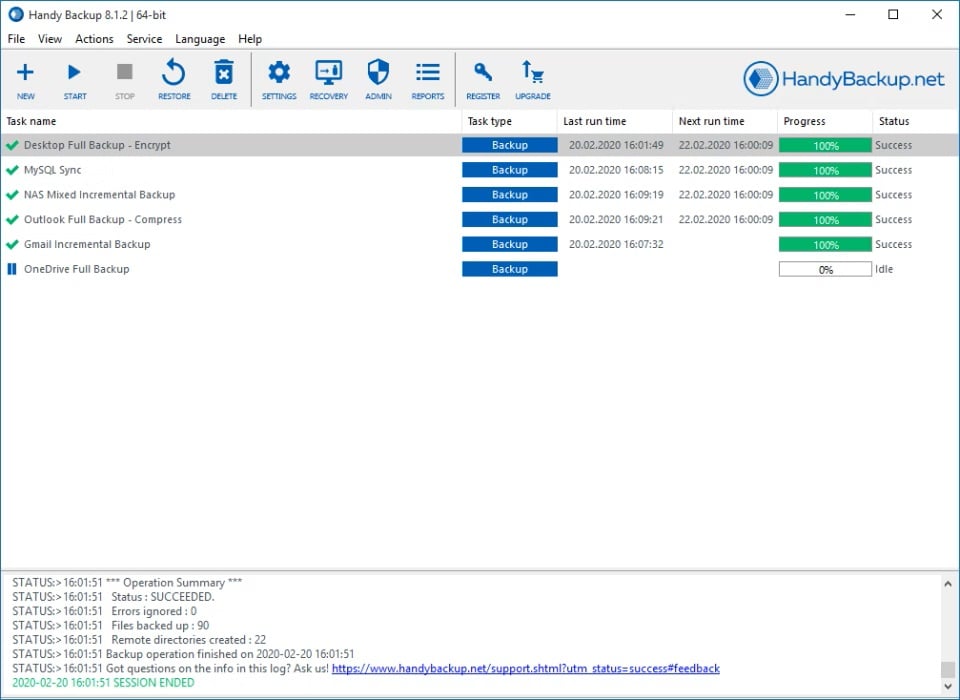Click the HandyBackup.net logo
This screenshot has width=960, height=700.
pyautogui.click(x=844, y=79)
